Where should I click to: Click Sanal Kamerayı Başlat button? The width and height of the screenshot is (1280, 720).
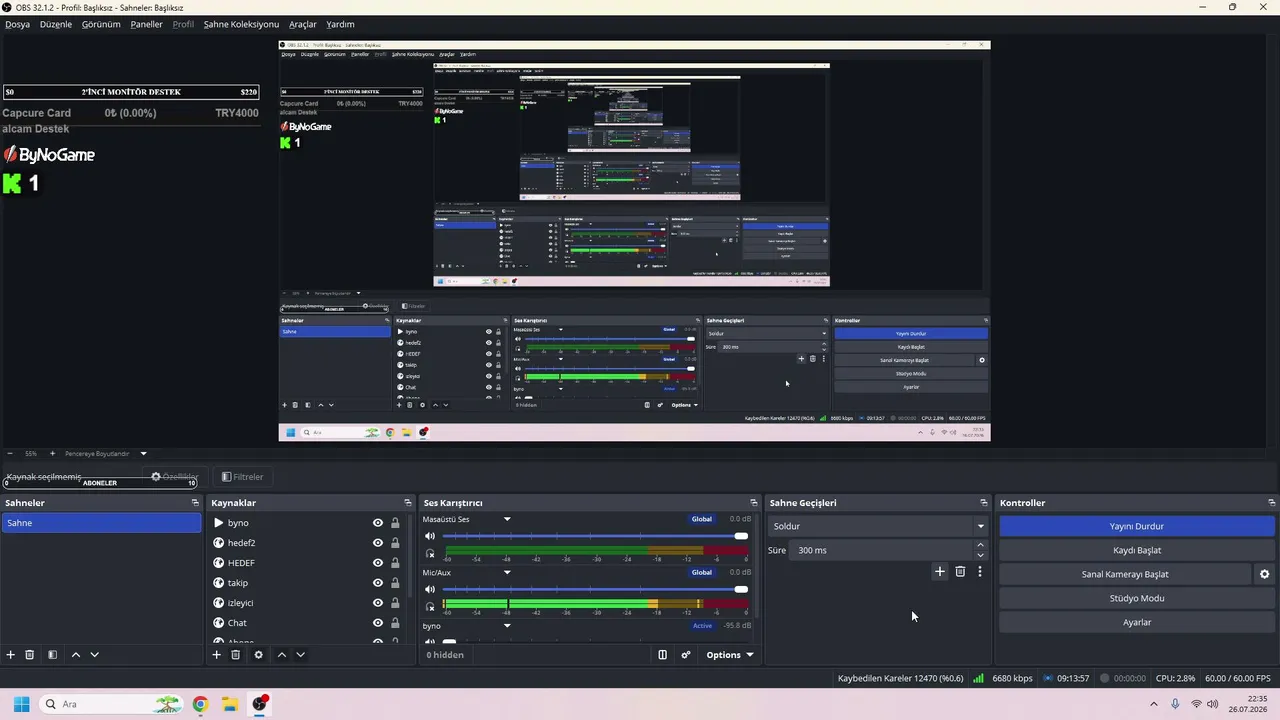pos(1125,574)
